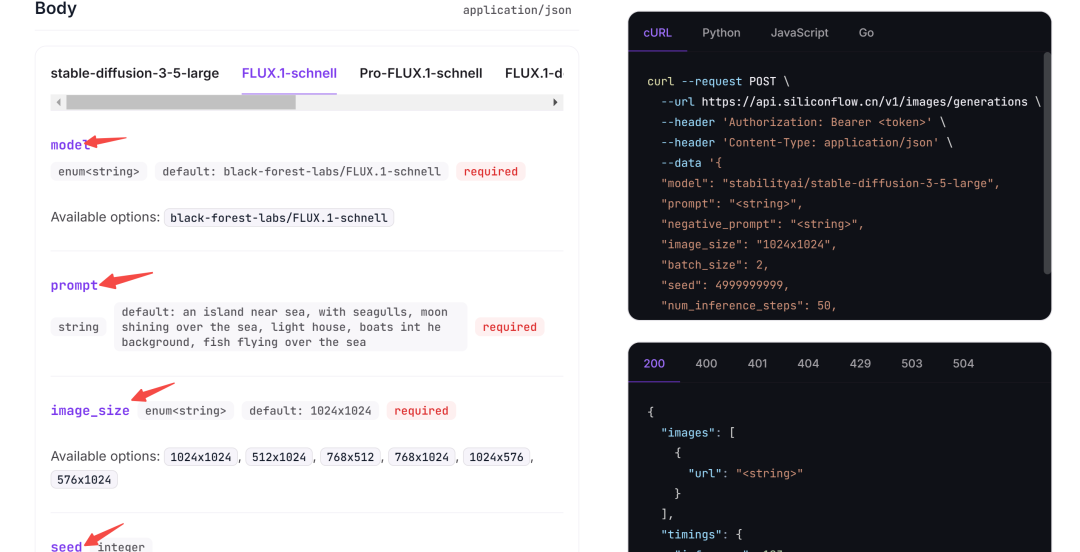Click the image_size parameter name
The image size is (1080, 552).
pos(90,411)
